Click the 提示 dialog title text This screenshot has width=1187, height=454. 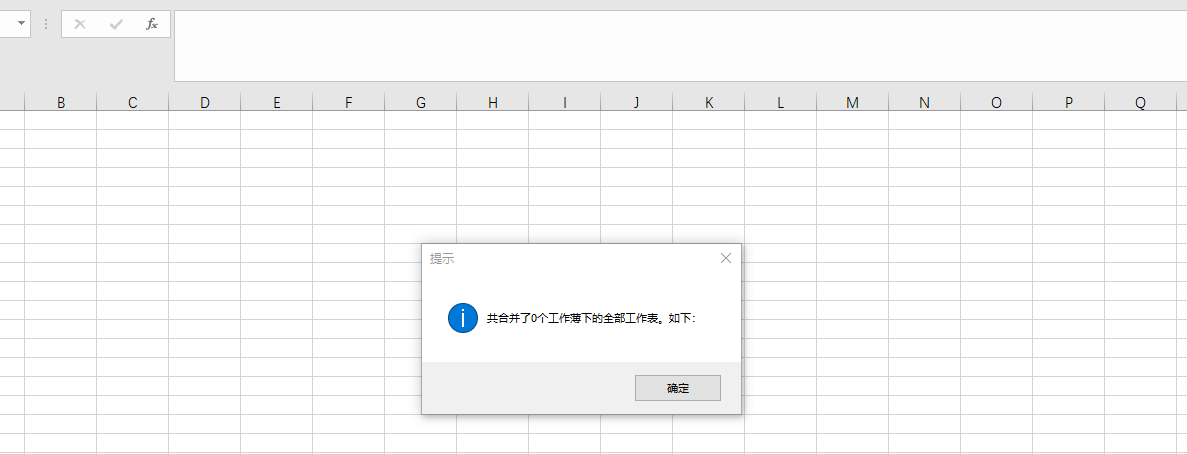[x=442, y=259]
